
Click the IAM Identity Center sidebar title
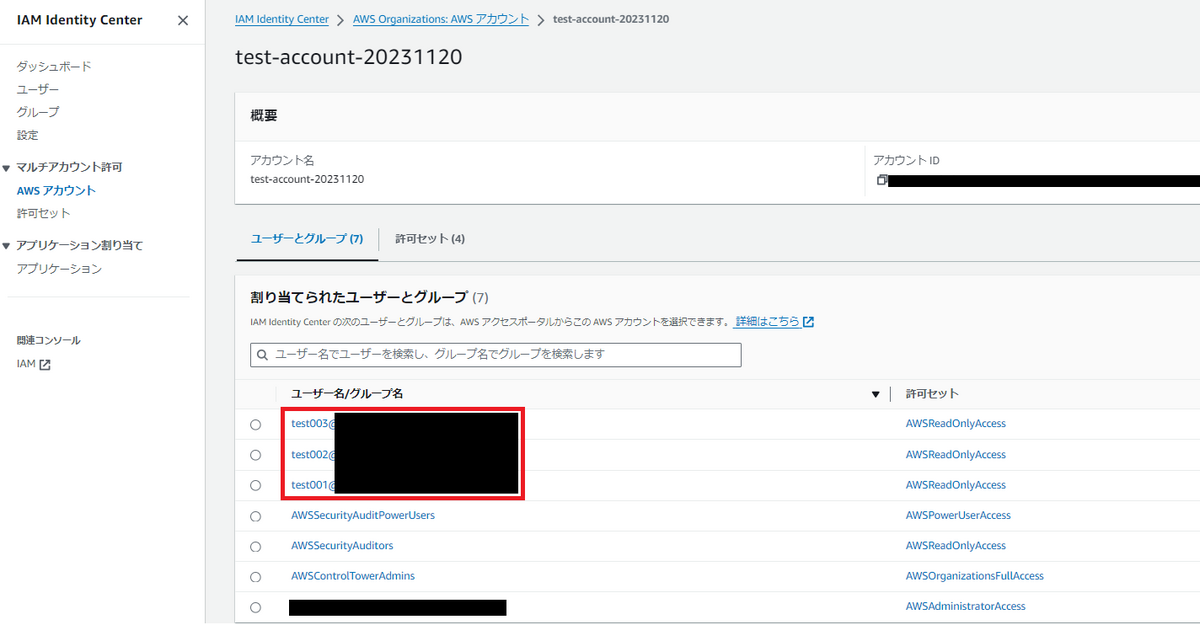[x=80, y=20]
